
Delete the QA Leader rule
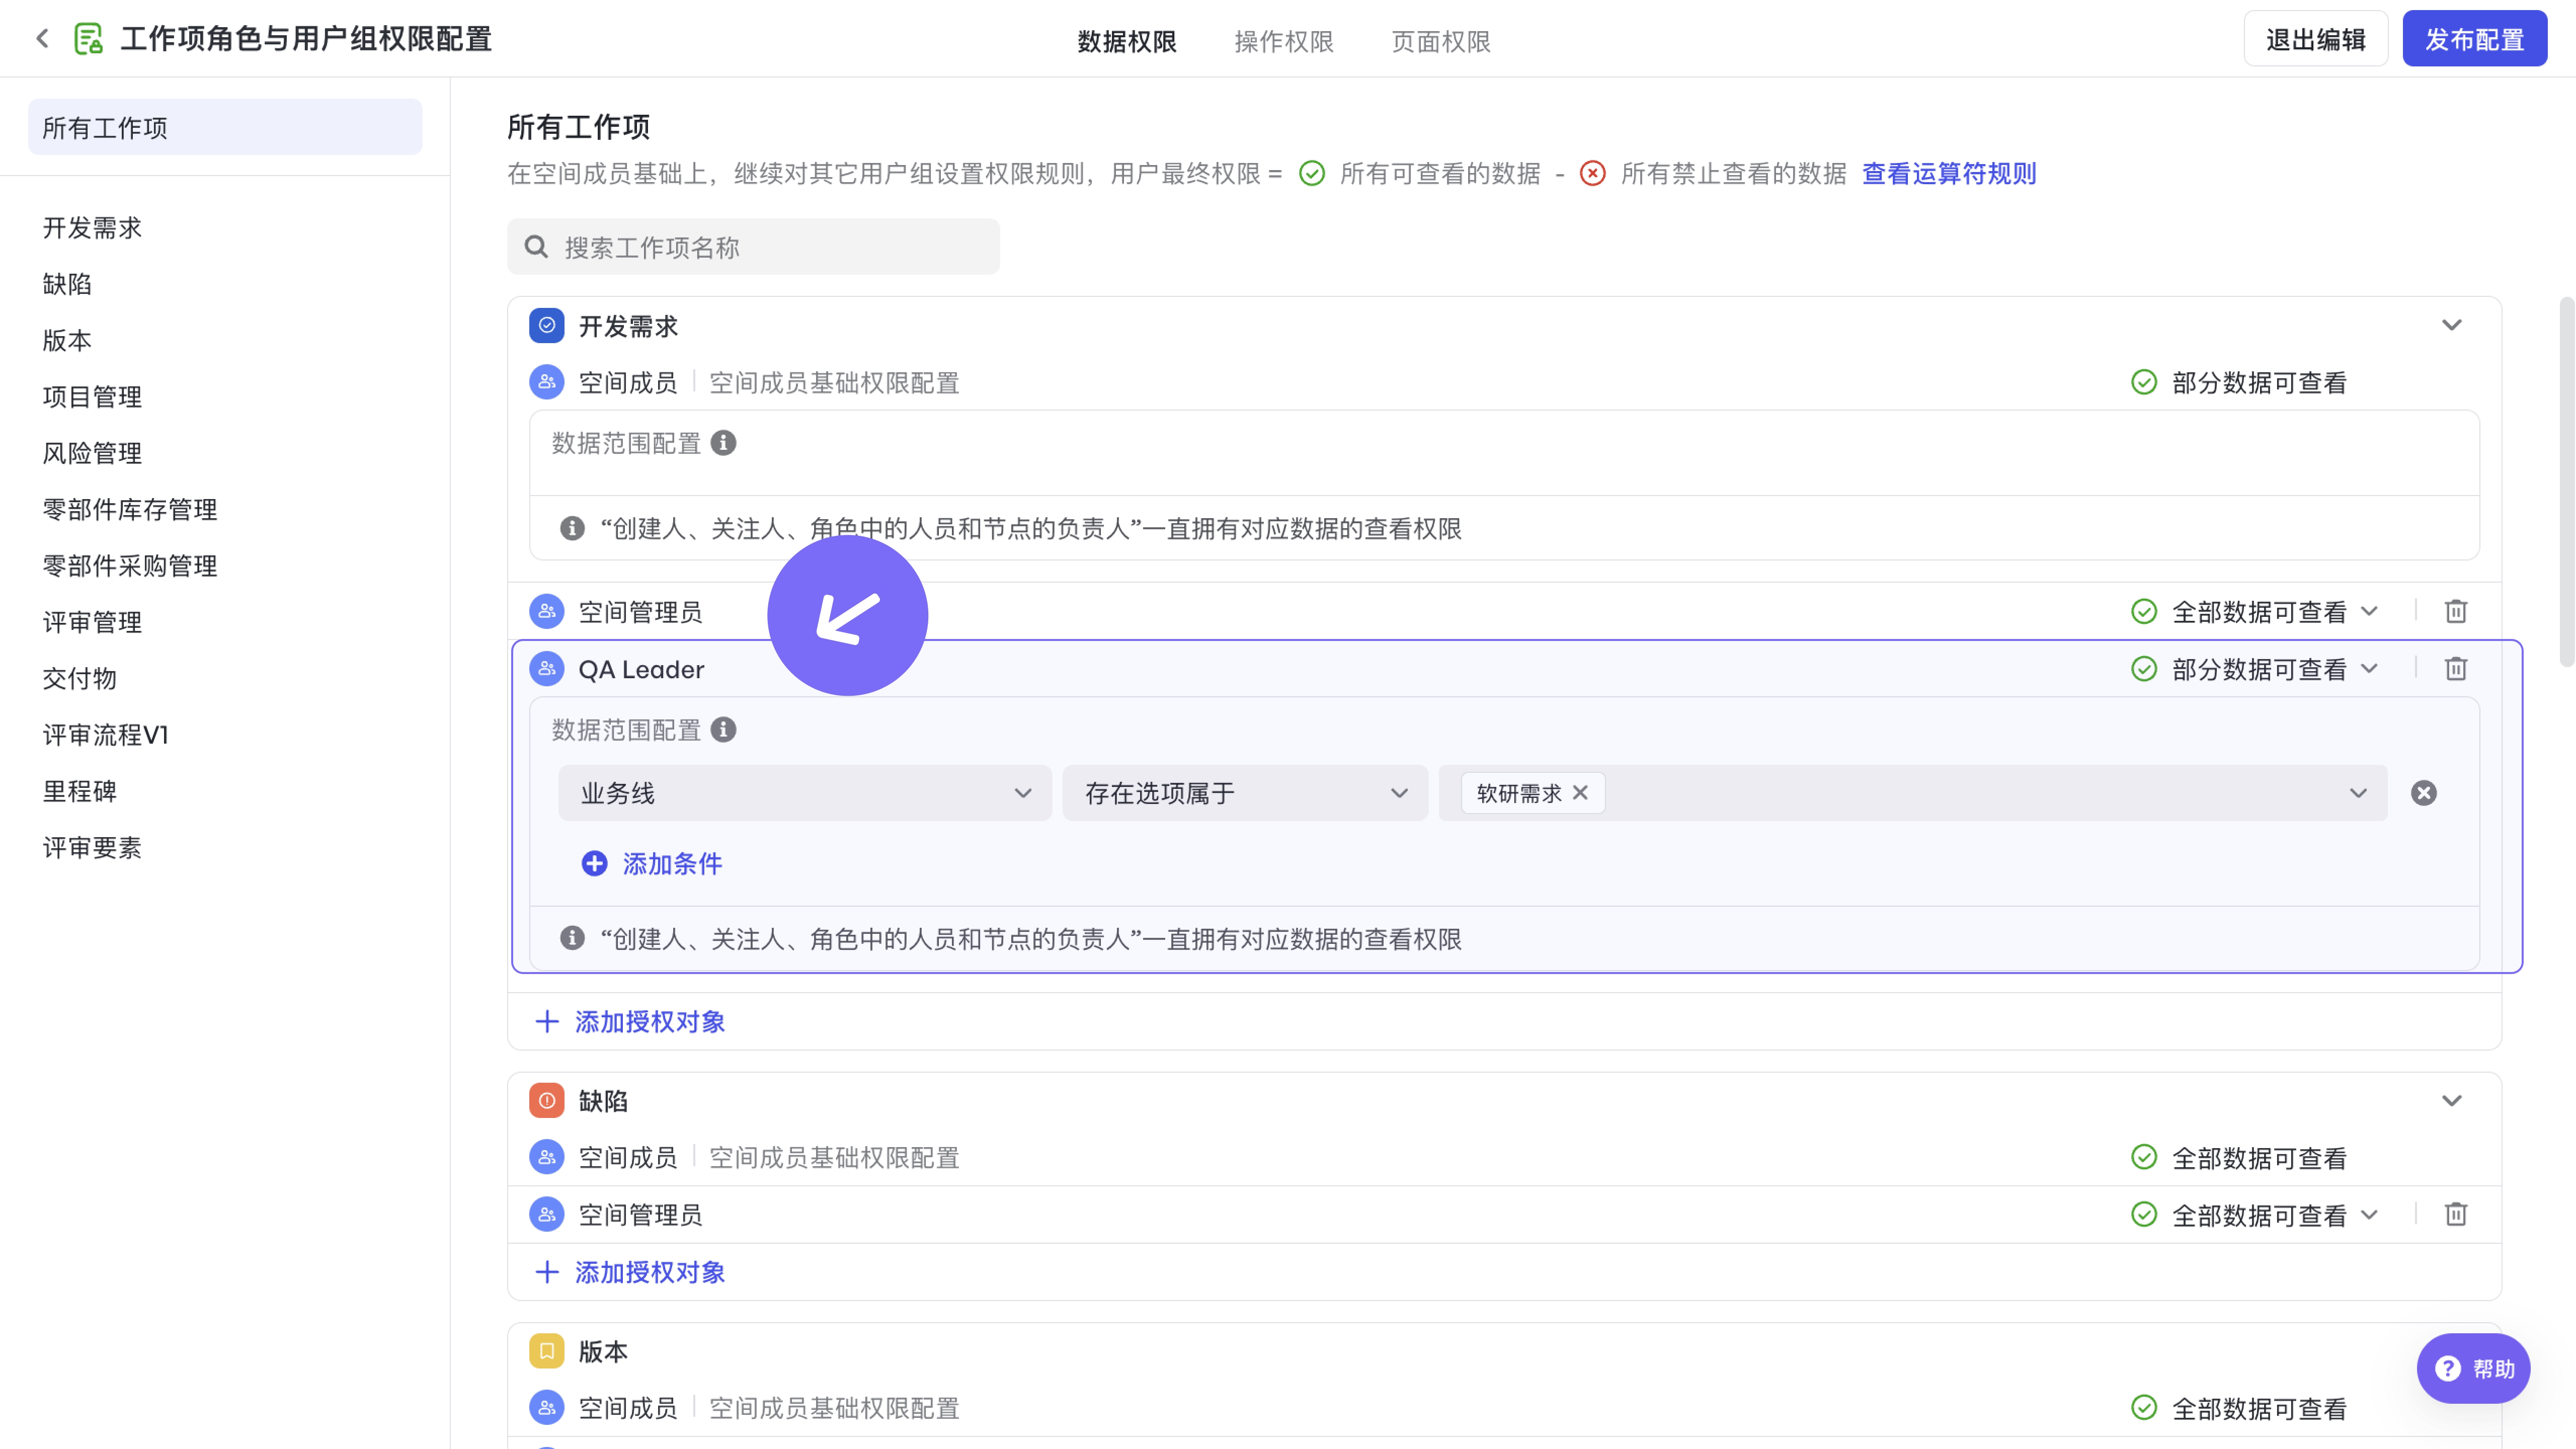click(x=2456, y=668)
